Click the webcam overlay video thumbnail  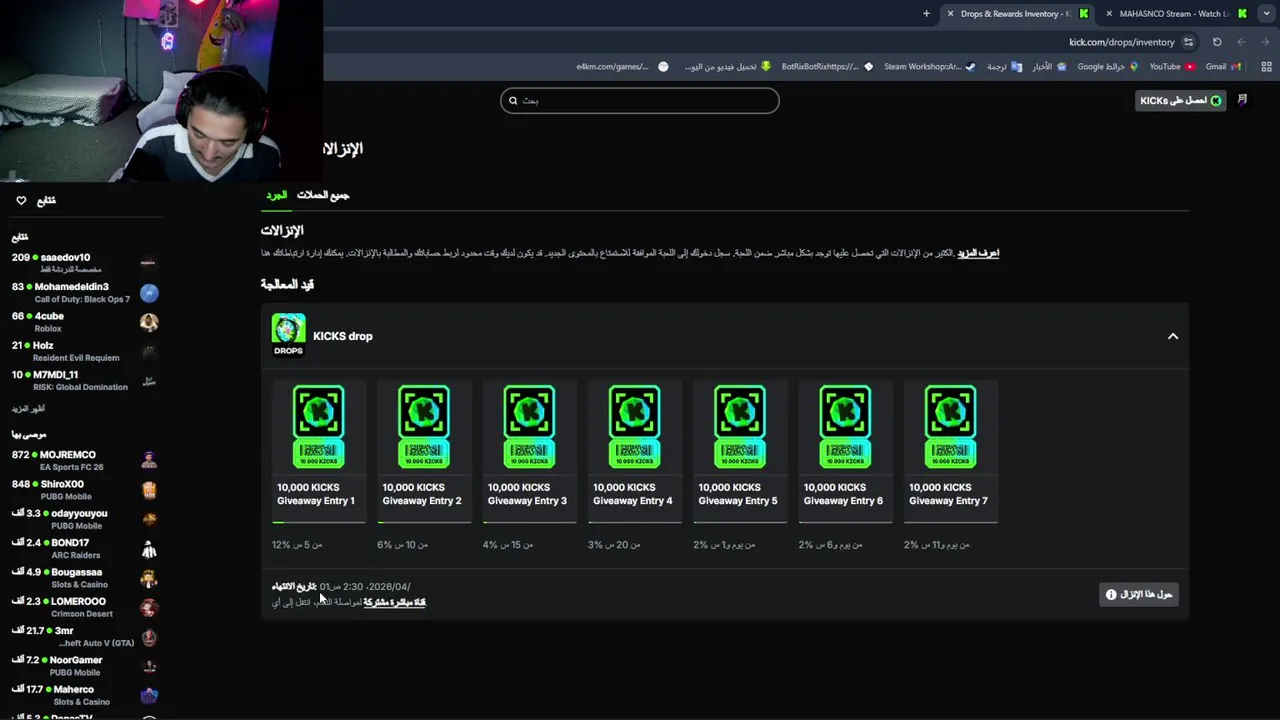[x=161, y=90]
